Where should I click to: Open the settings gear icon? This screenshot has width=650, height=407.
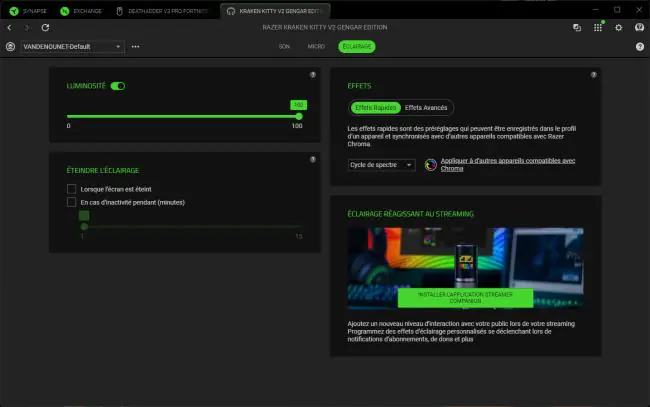point(618,27)
